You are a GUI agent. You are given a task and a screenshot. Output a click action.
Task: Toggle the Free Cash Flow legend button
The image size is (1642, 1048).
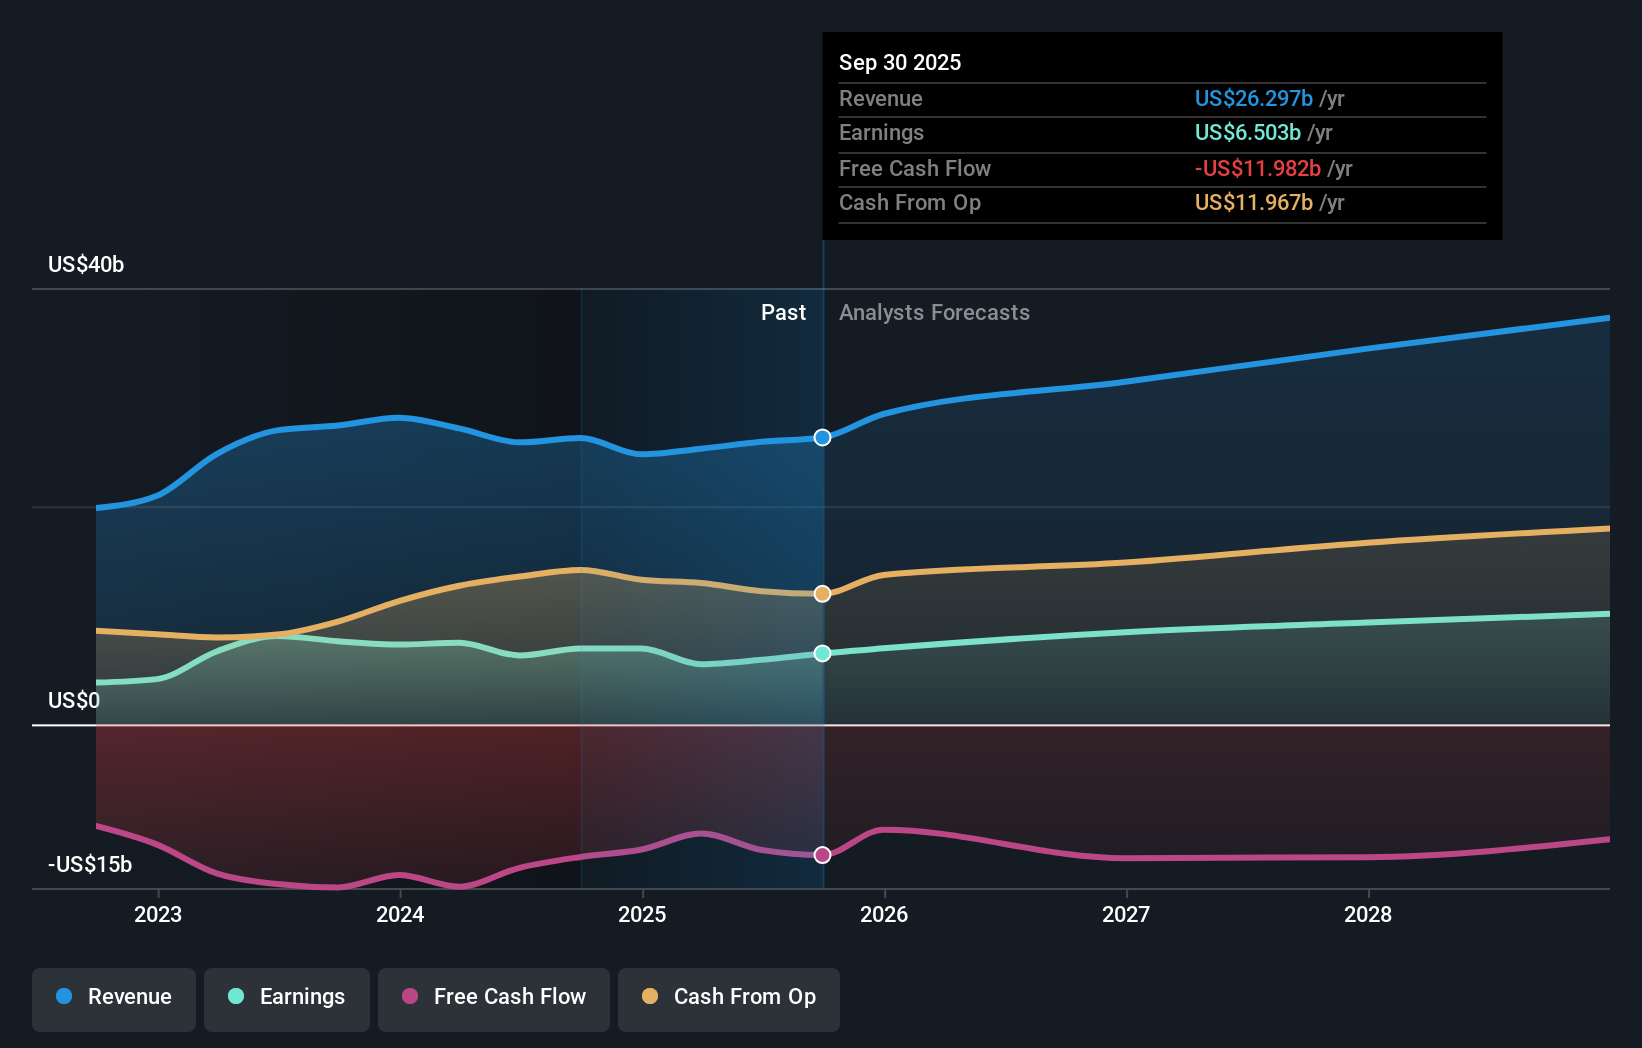pyautogui.click(x=494, y=999)
